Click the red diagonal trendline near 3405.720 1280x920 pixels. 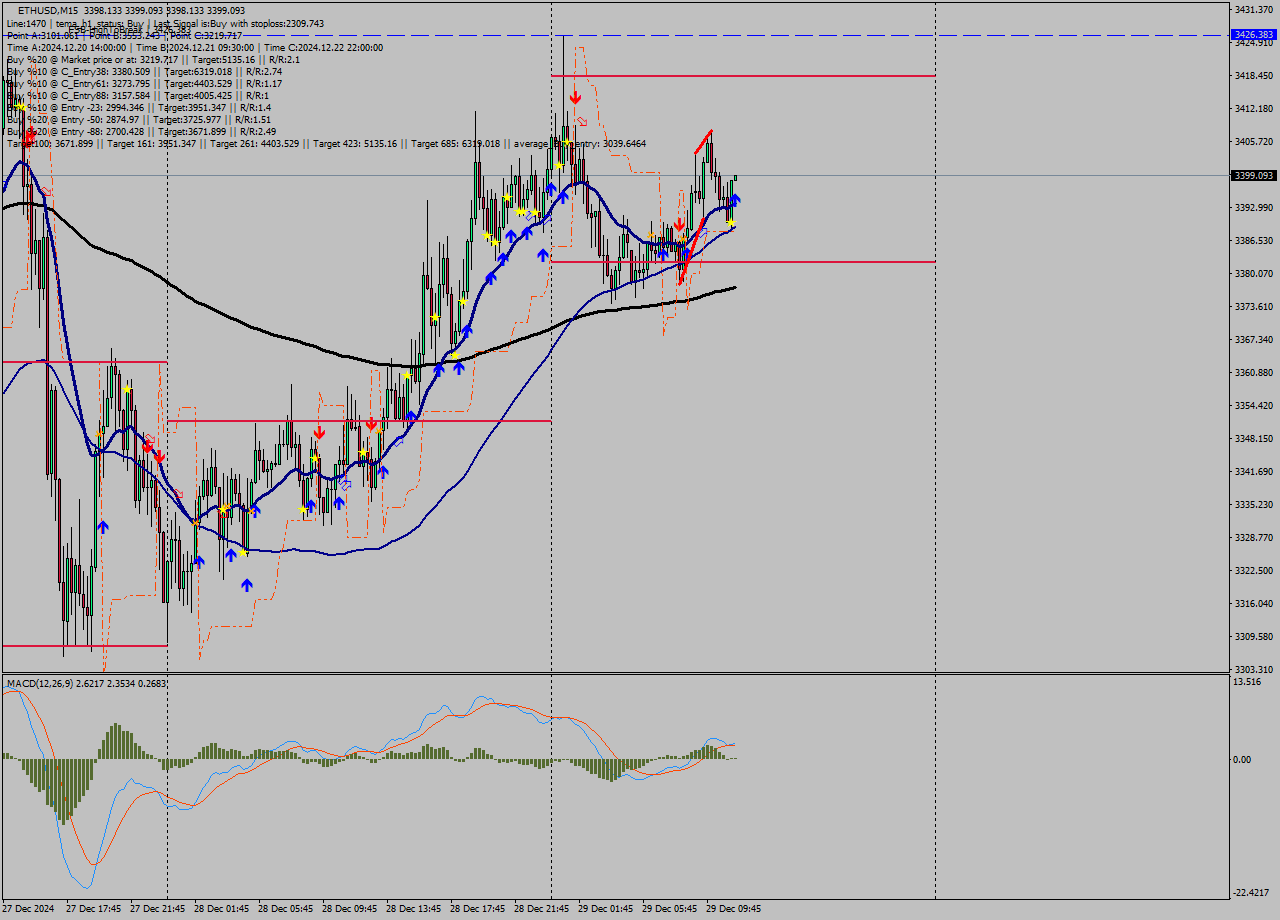click(x=703, y=141)
